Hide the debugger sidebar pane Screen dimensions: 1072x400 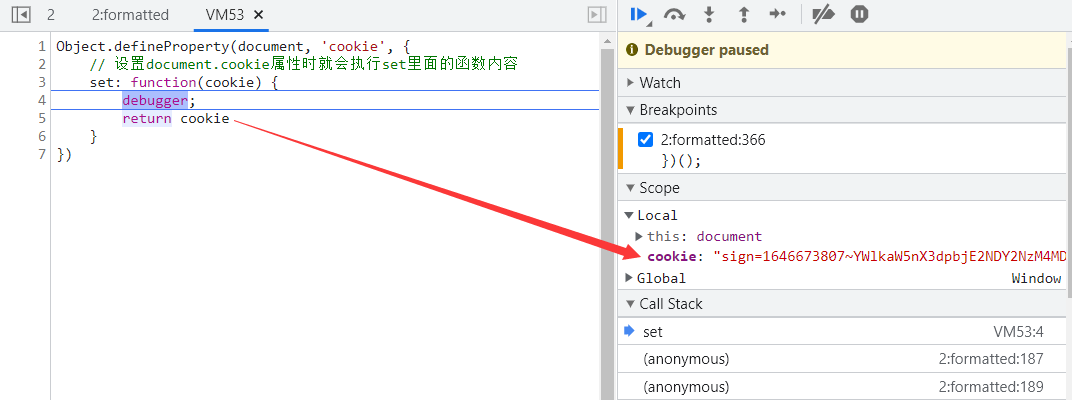pos(596,15)
